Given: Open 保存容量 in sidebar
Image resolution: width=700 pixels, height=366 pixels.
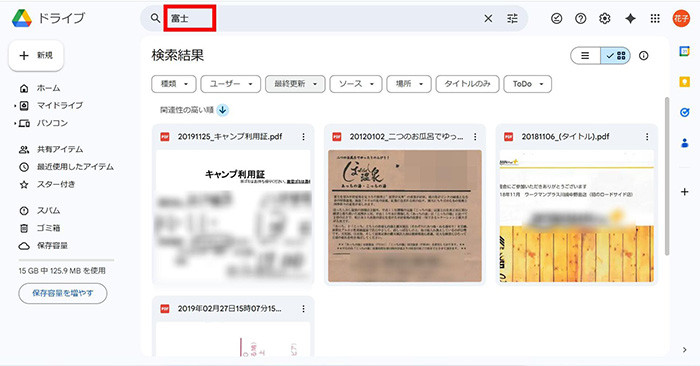Looking at the screenshot, I should pyautogui.click(x=52, y=245).
